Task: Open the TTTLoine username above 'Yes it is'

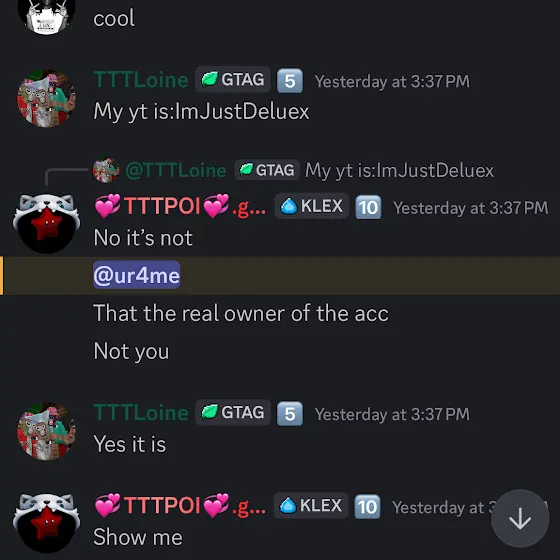Action: click(x=141, y=412)
